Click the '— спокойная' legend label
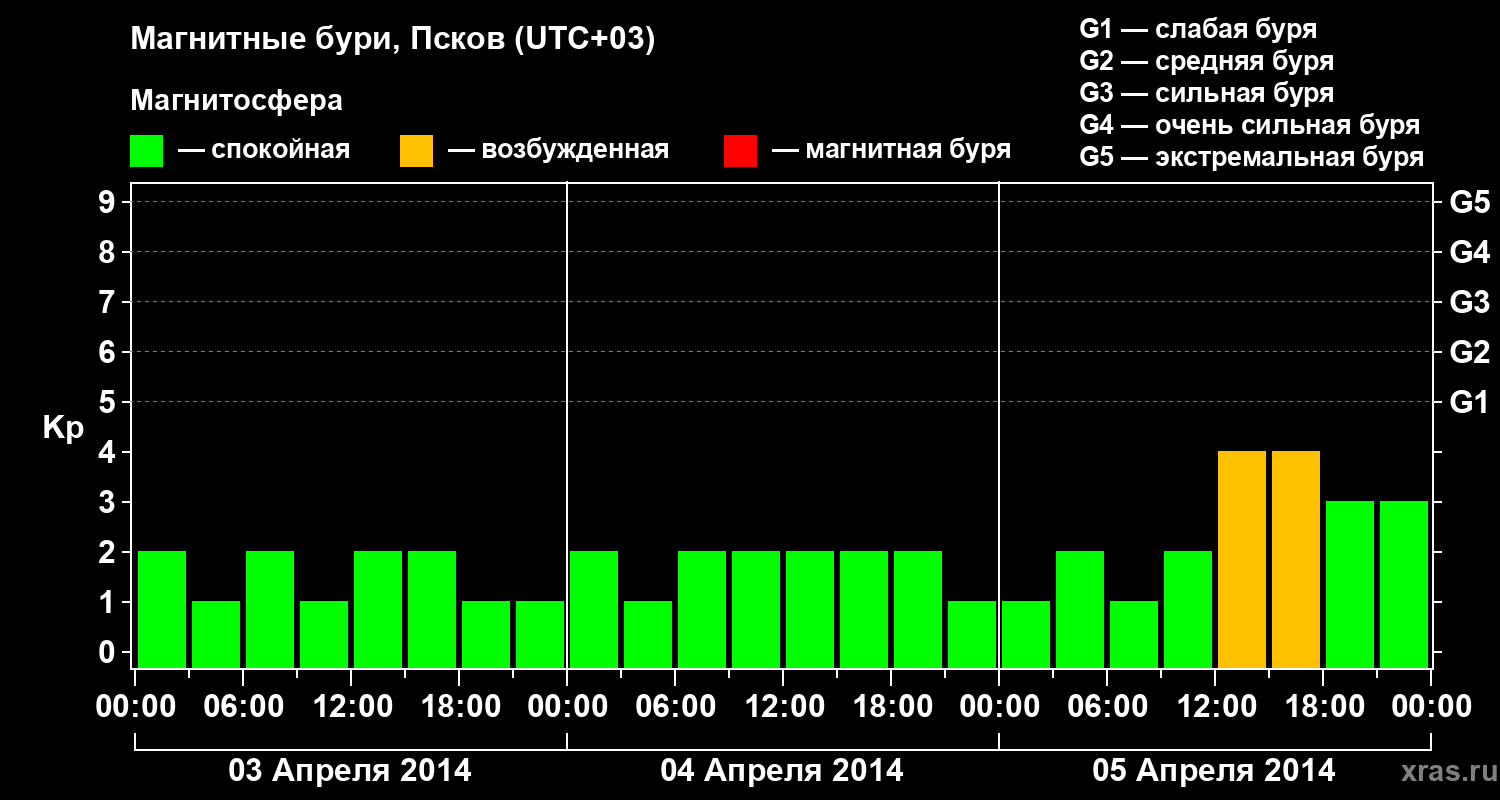The width and height of the screenshot is (1500, 800). [x=264, y=150]
